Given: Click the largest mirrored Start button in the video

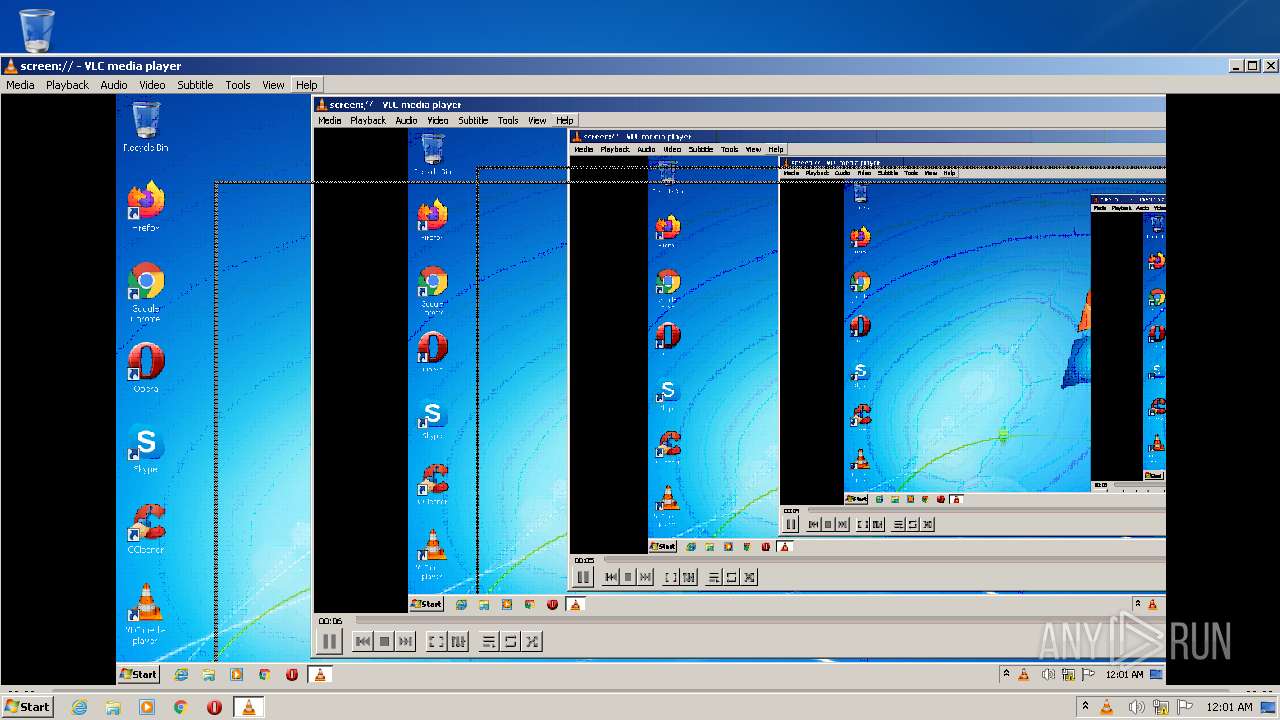Looking at the screenshot, I should [138, 674].
